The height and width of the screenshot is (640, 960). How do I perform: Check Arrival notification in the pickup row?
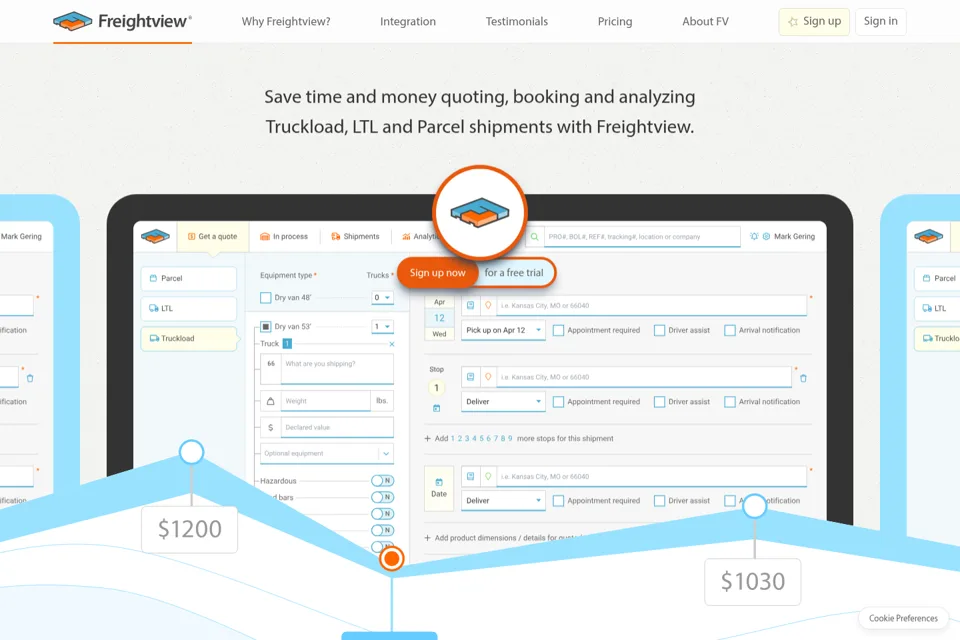click(730, 330)
